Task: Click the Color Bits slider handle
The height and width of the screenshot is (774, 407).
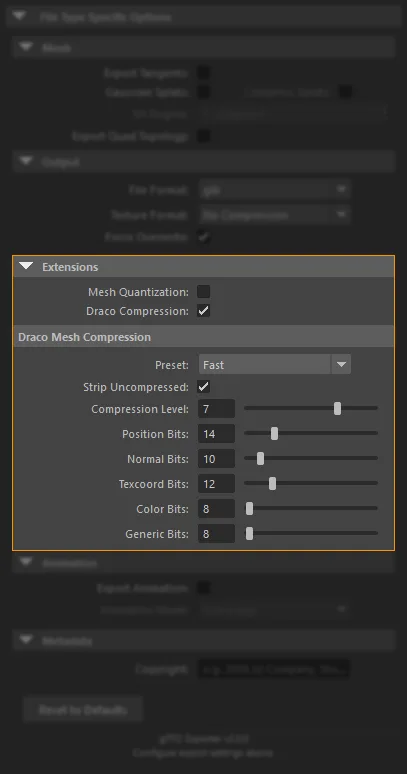Action: (x=250, y=508)
